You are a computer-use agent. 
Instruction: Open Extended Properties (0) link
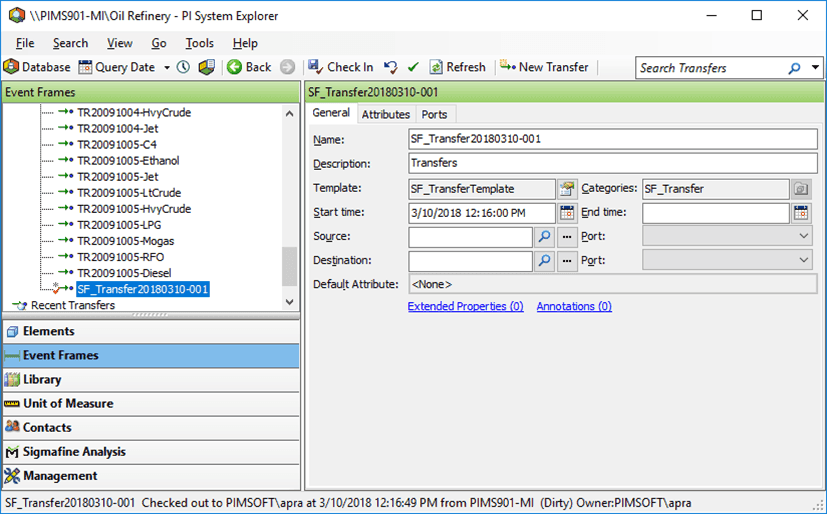point(465,307)
